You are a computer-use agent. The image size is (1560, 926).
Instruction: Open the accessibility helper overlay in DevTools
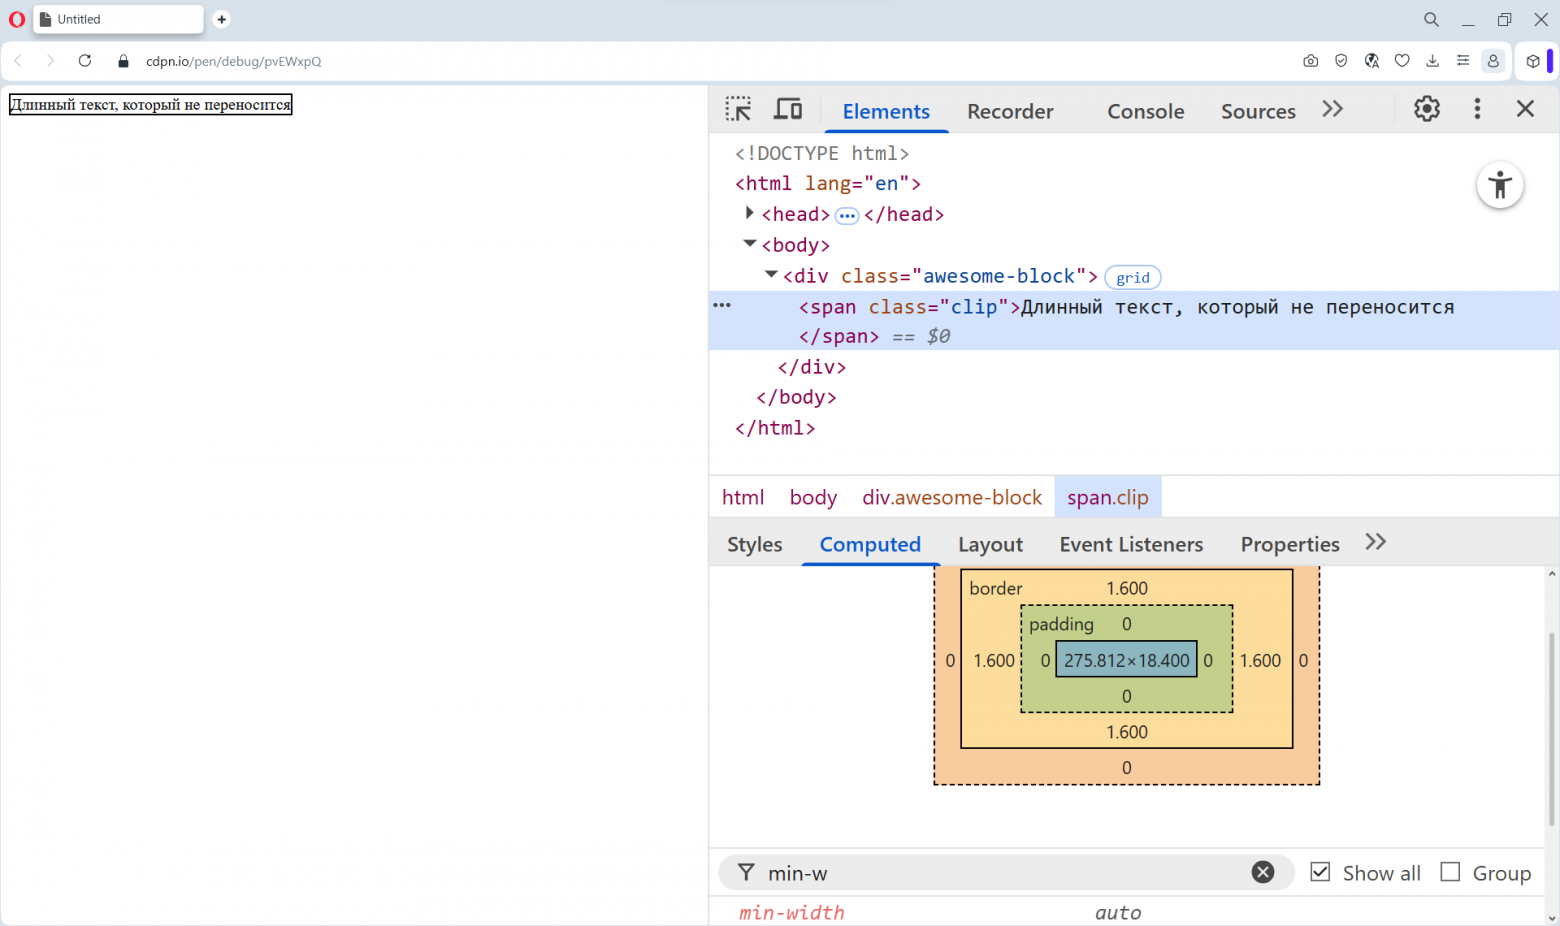pyautogui.click(x=1500, y=185)
